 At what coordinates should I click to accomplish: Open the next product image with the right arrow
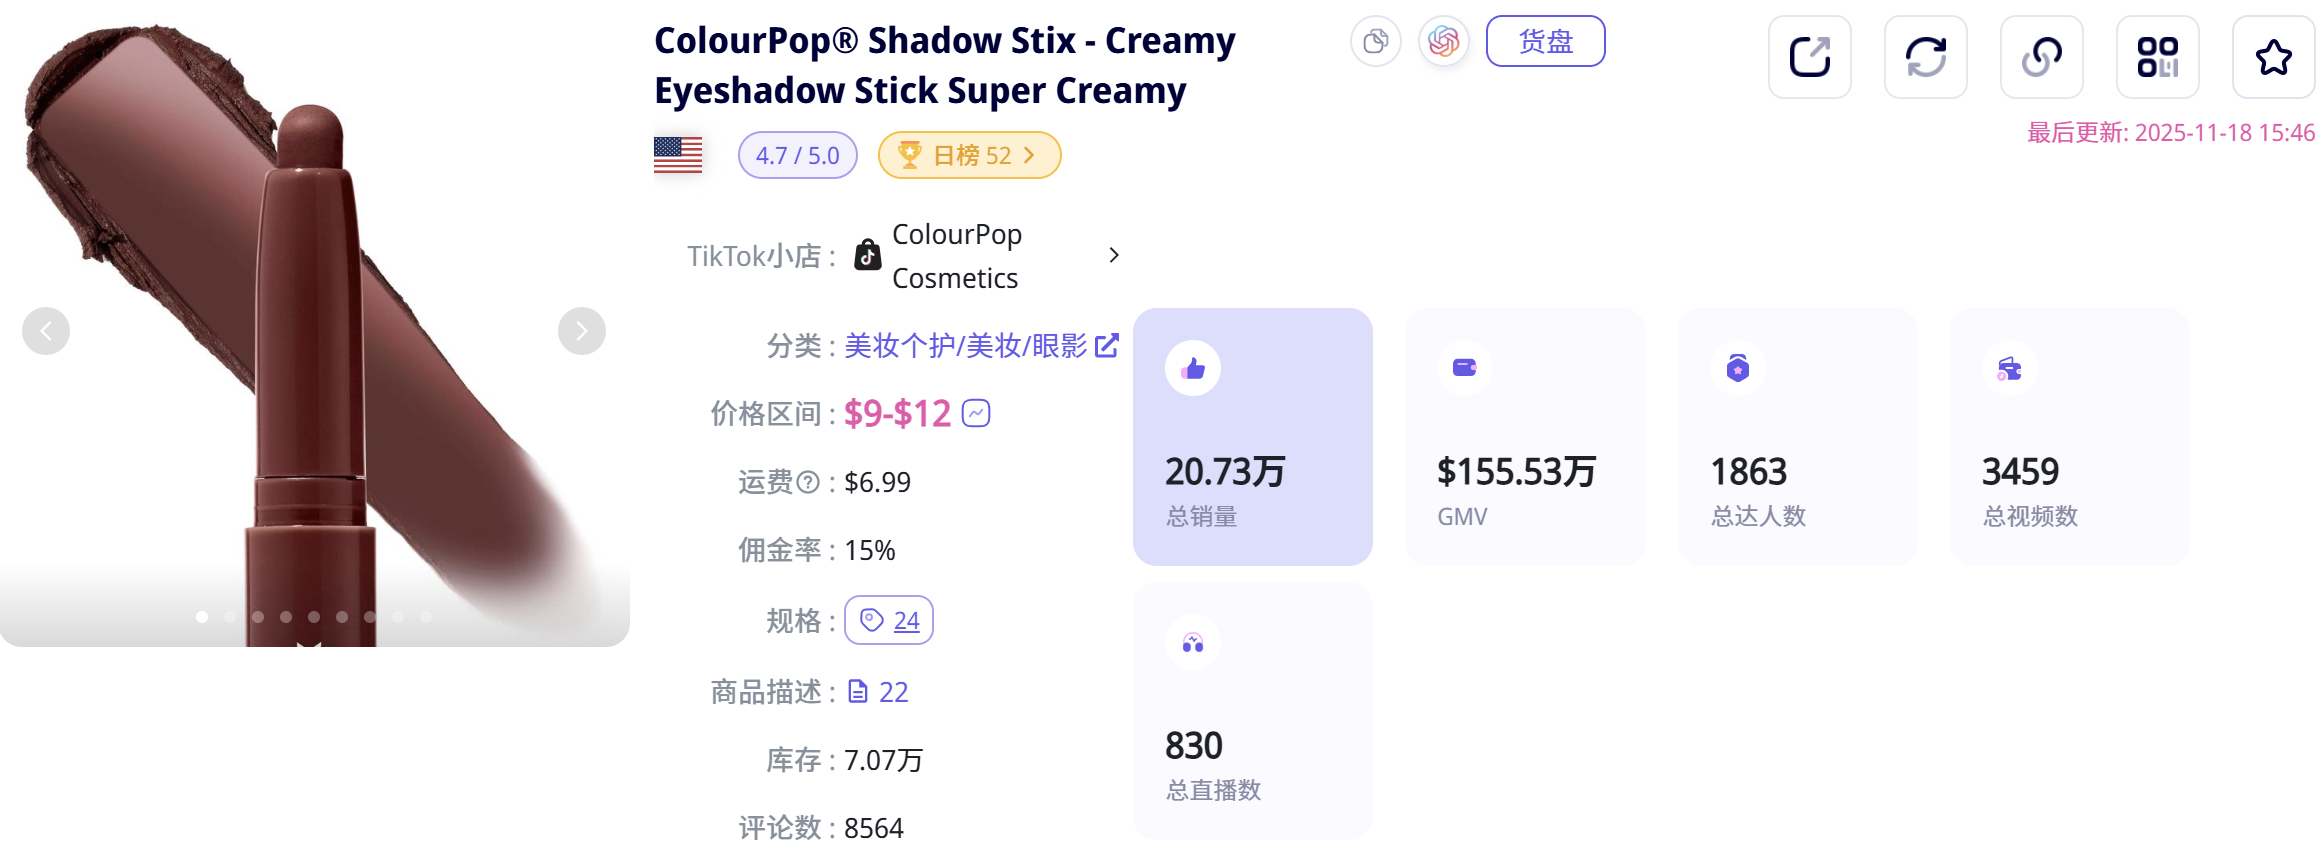581,330
